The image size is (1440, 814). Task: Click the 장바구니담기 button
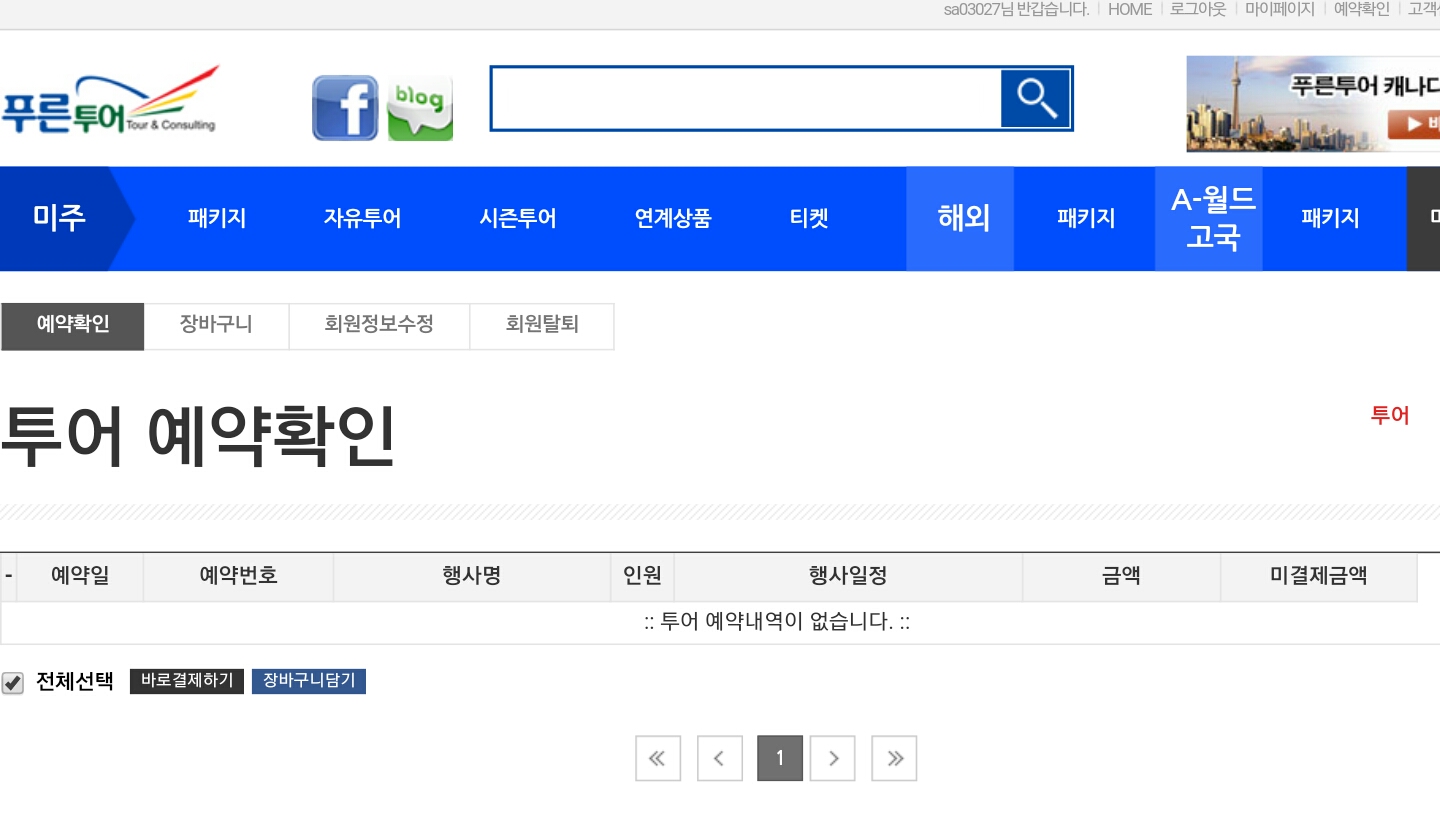309,681
